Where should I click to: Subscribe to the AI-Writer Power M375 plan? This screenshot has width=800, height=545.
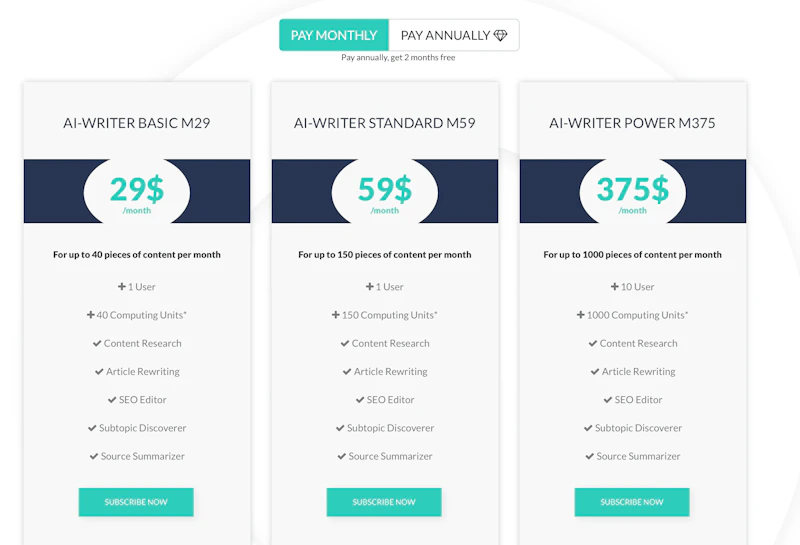point(632,502)
